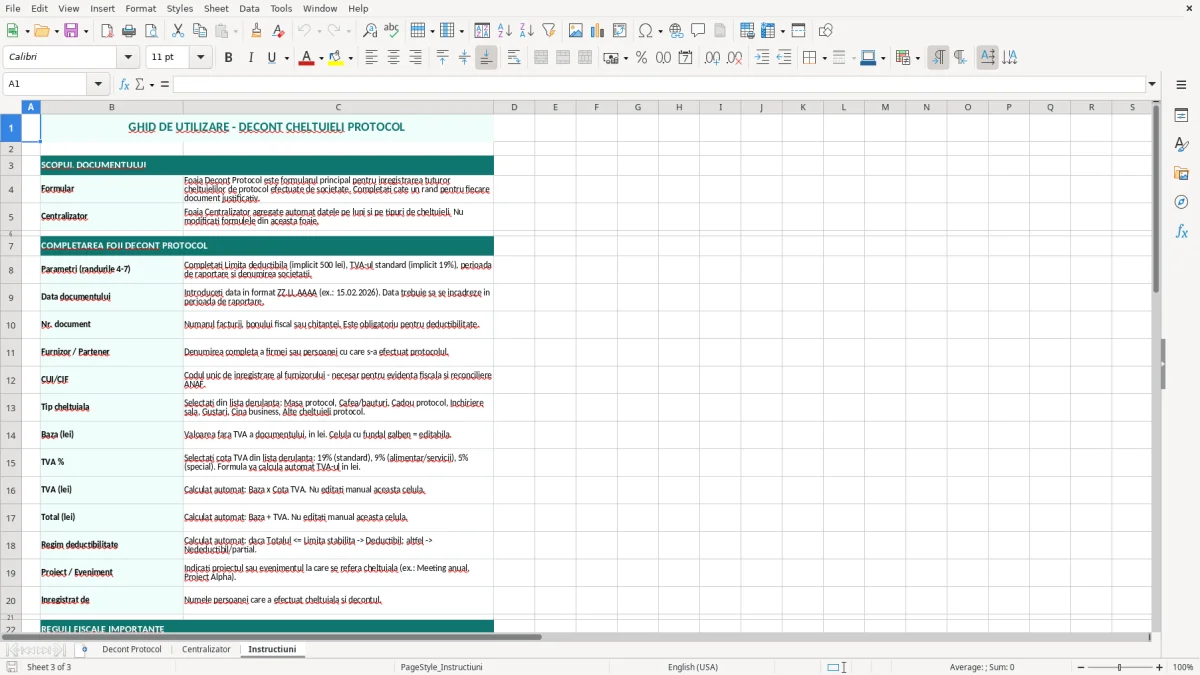The image size is (1200, 675).
Task: Toggle Bold formatting
Action: click(x=228, y=58)
